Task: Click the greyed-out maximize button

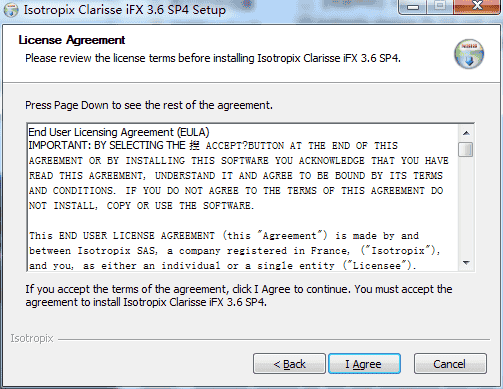Action: 440,6
